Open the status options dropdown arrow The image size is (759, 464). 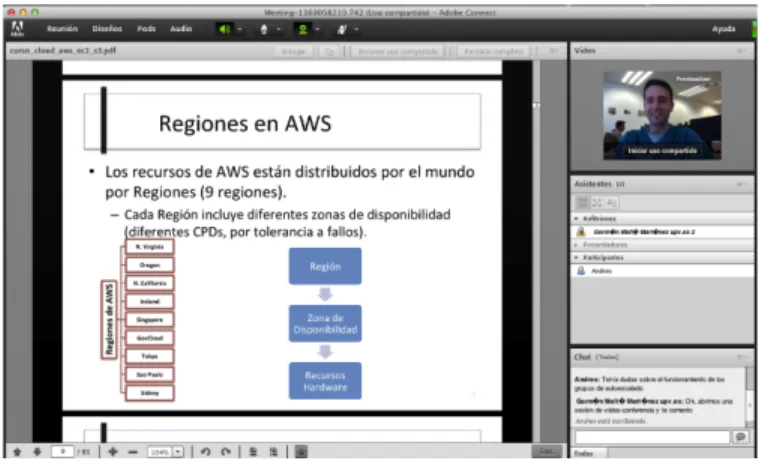point(356,30)
